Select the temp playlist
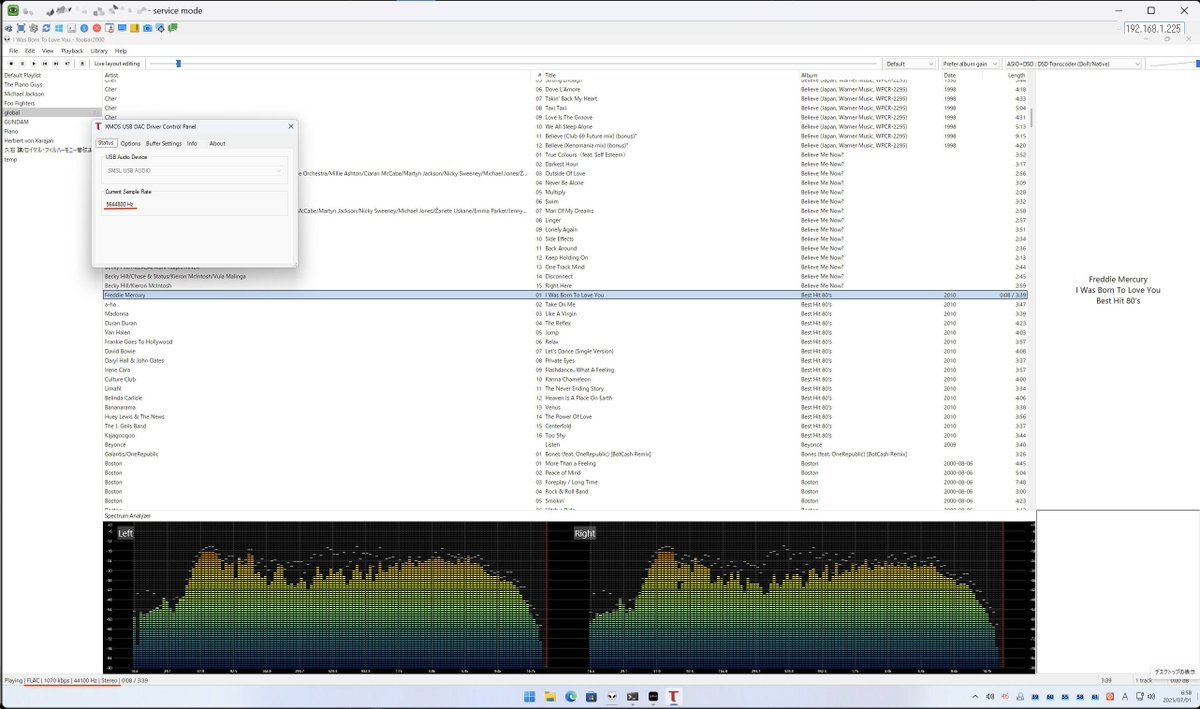The height and width of the screenshot is (709, 1200). (11, 159)
